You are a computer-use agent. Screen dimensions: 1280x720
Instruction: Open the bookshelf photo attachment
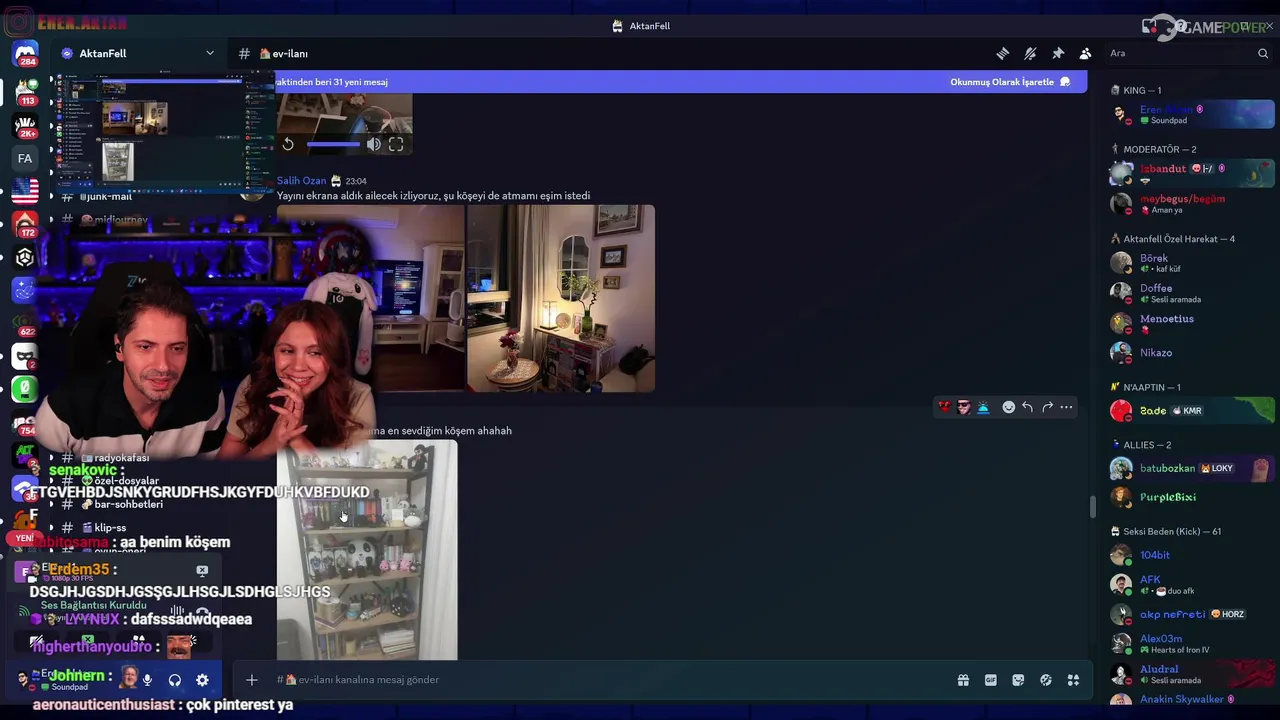point(367,550)
